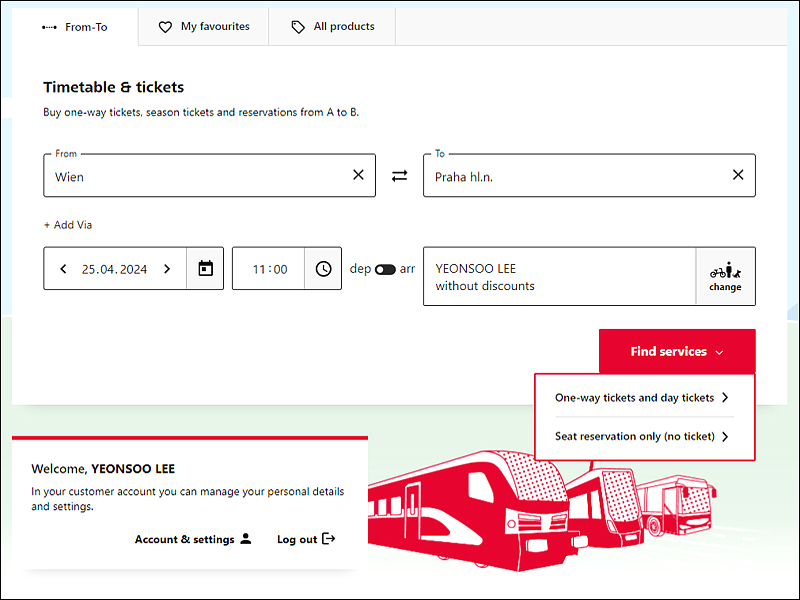This screenshot has height=600, width=800.
Task: Click passenger YEONSOO LEE without discounts box
Action: click(559, 277)
